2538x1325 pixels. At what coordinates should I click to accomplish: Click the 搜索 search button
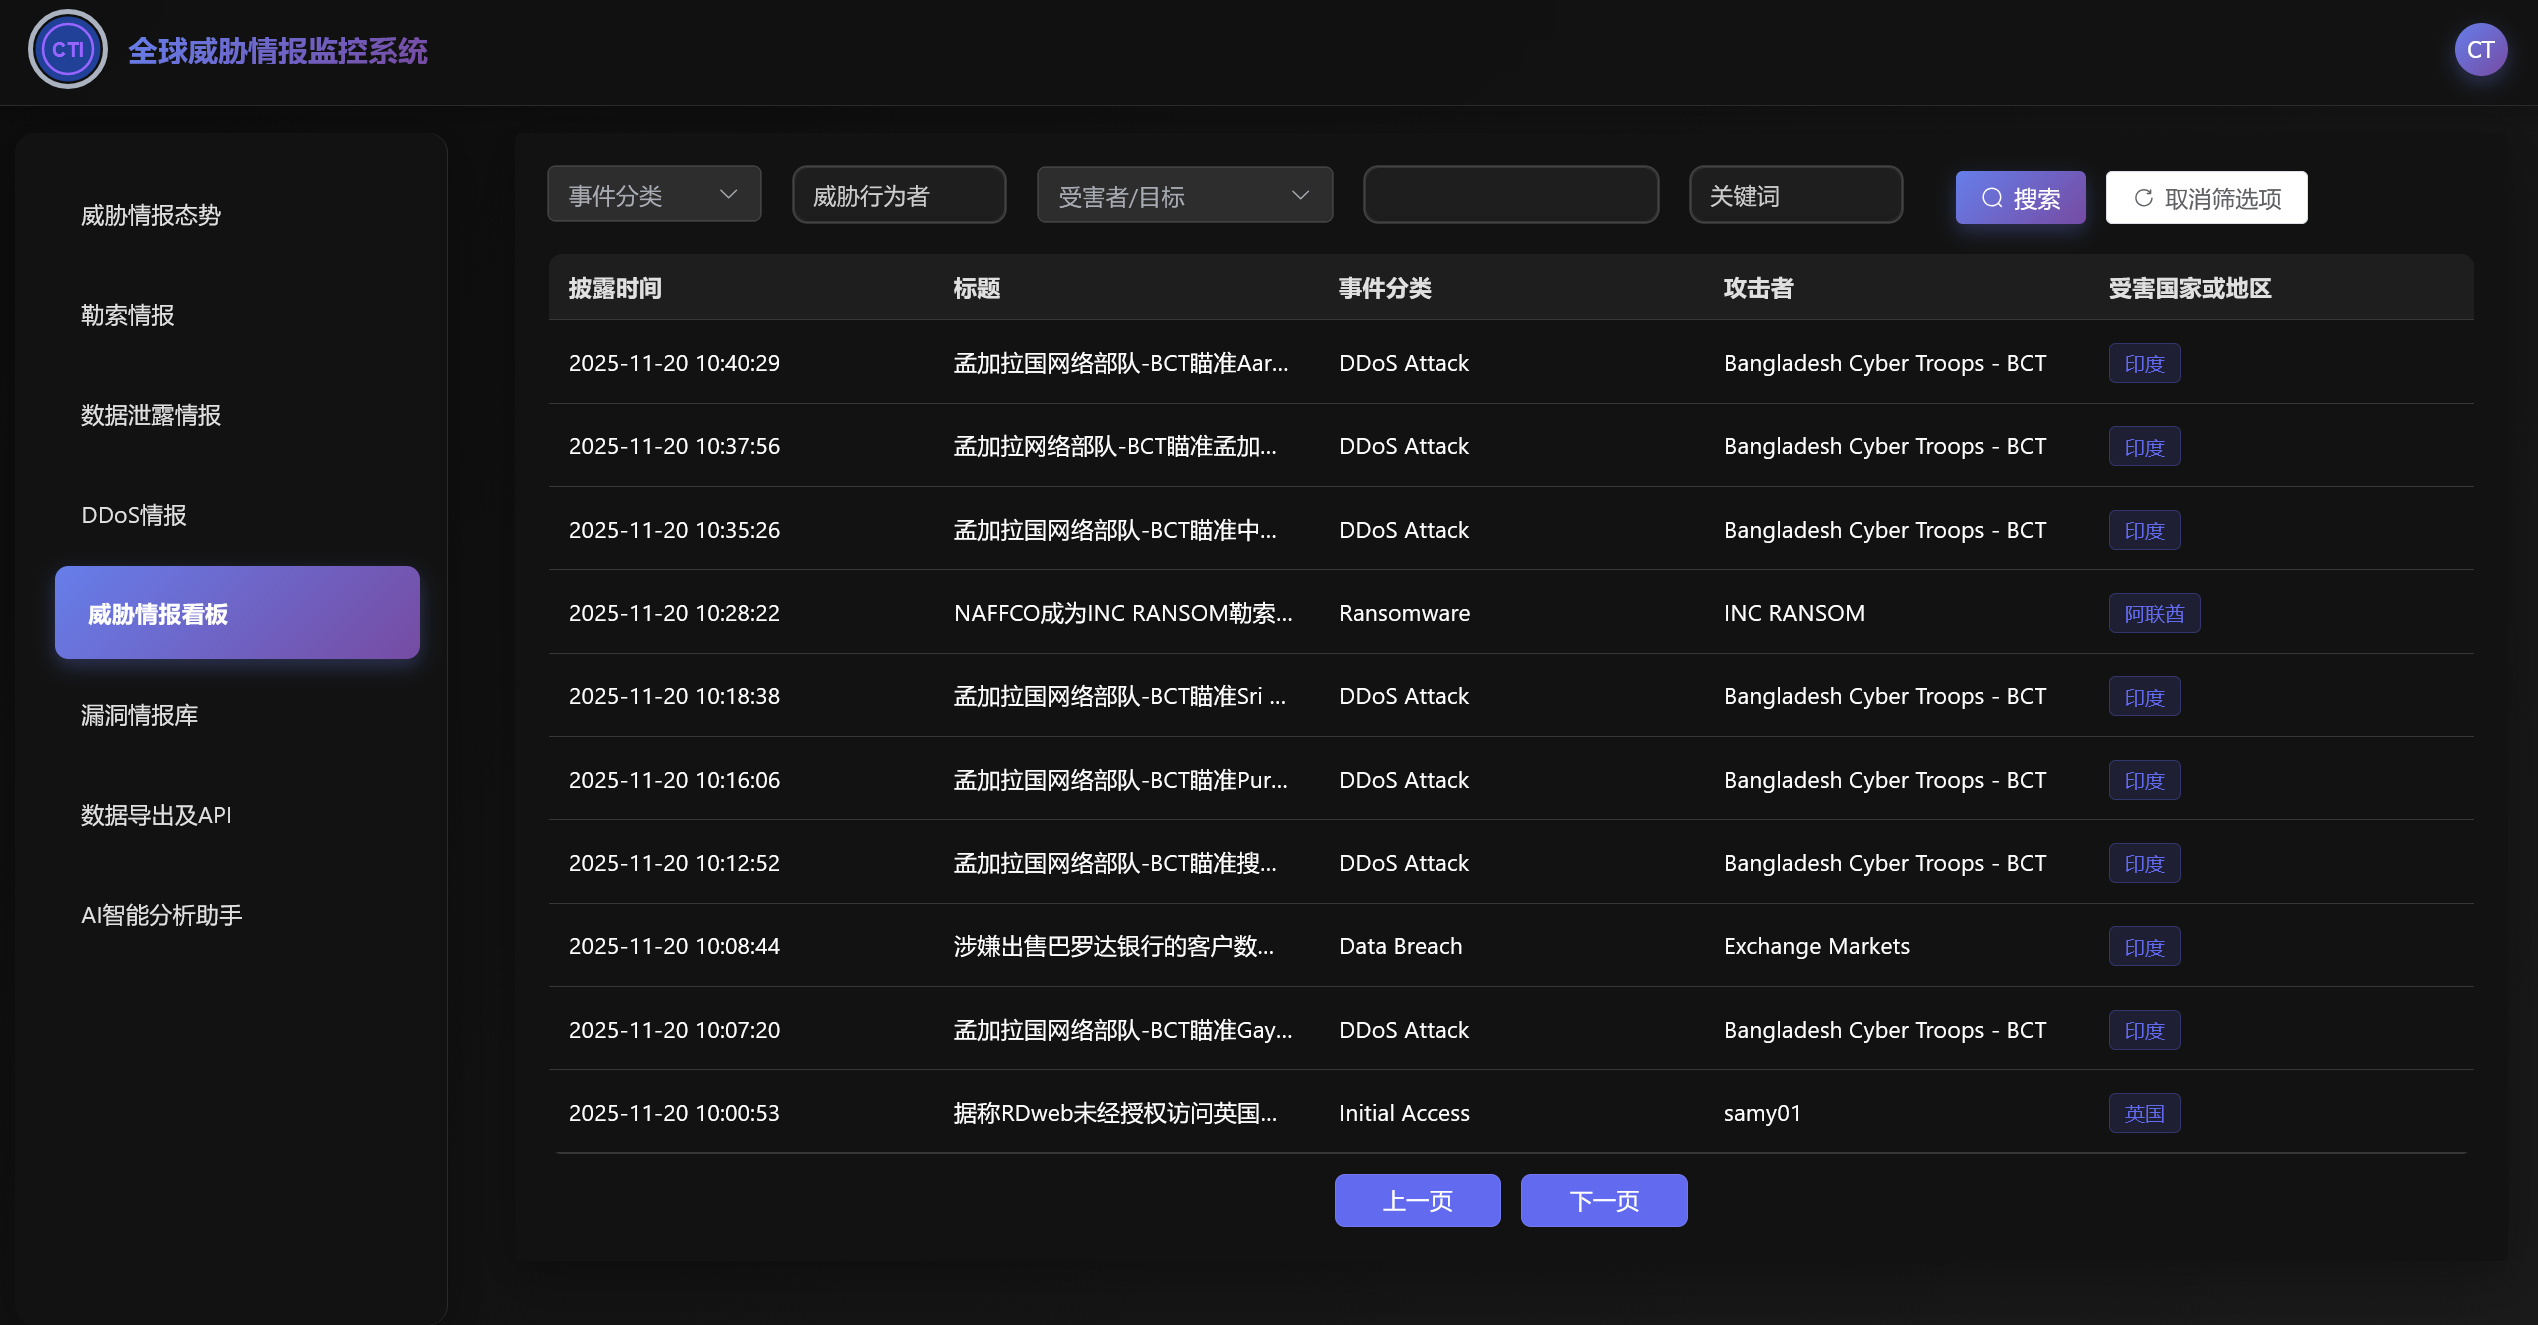point(2020,197)
